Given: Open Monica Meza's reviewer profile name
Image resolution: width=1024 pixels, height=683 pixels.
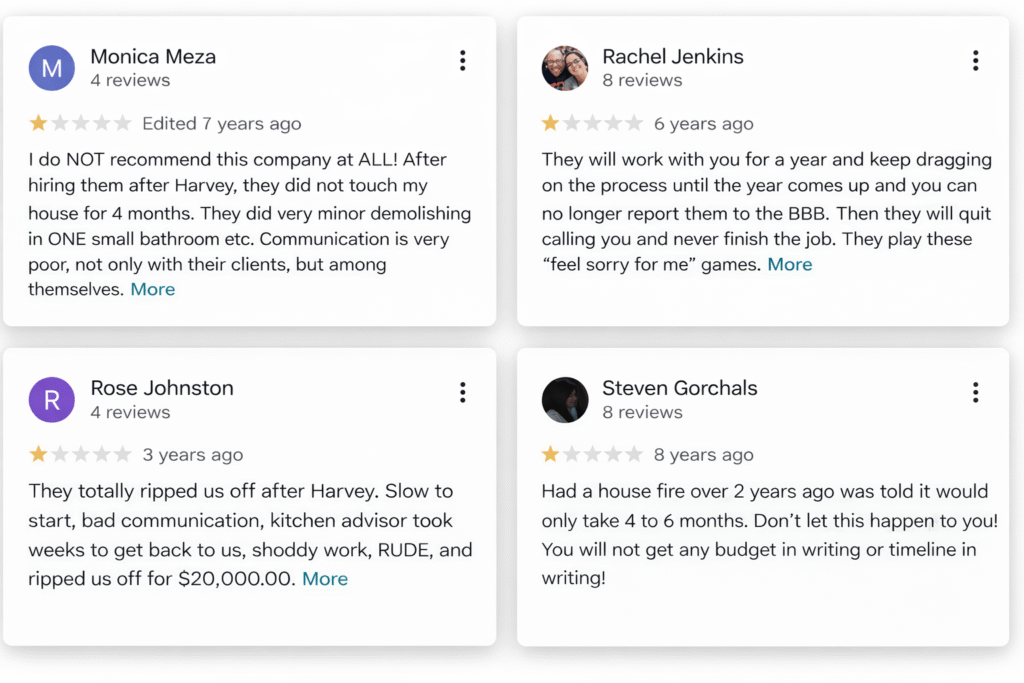Looking at the screenshot, I should point(153,56).
